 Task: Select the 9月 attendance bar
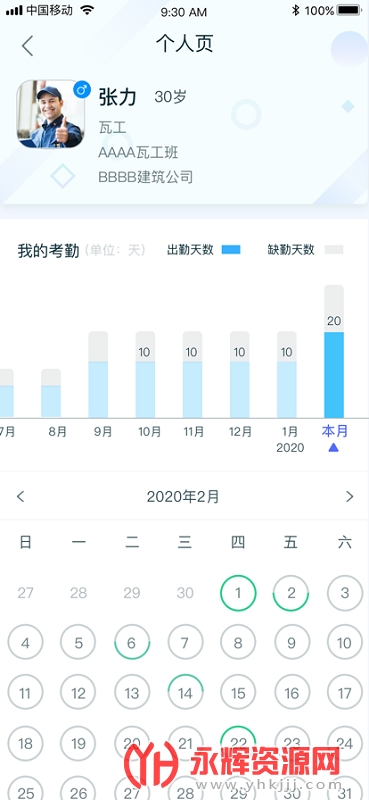(98, 374)
